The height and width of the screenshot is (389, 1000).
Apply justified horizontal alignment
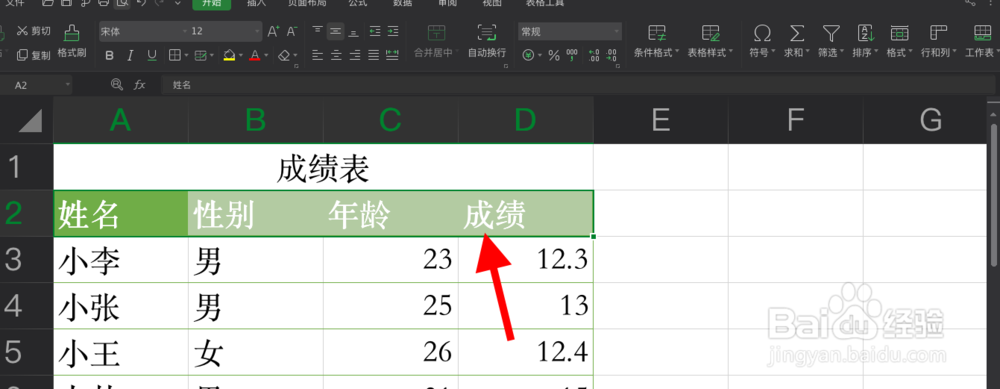pyautogui.click(x=374, y=55)
